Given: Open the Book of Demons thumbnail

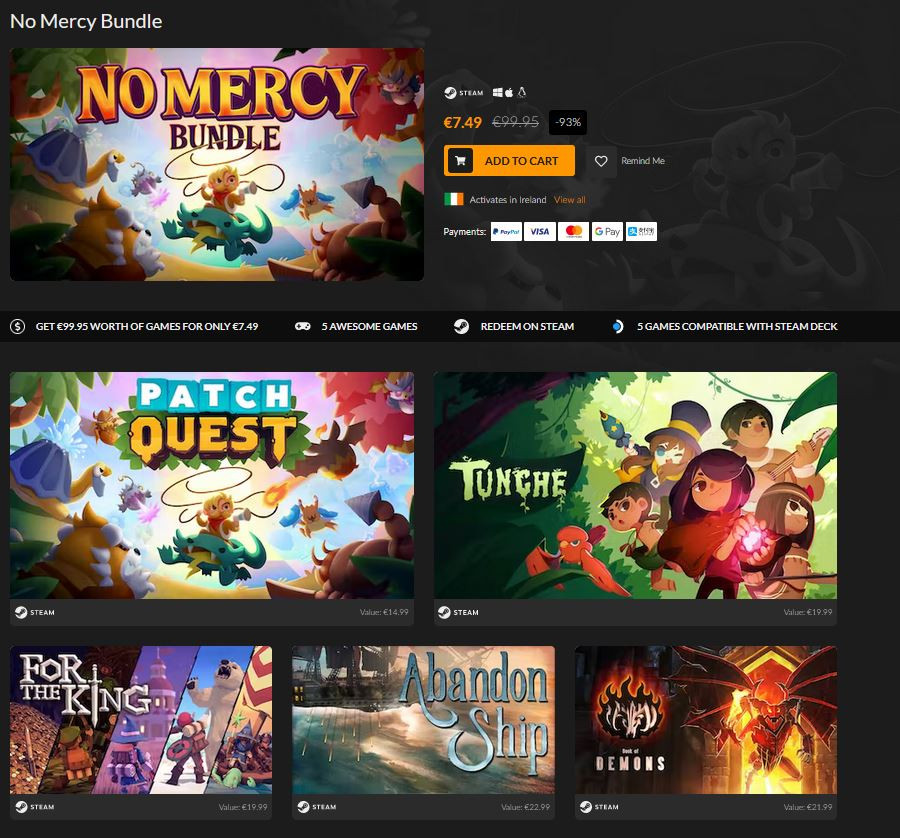Looking at the screenshot, I should [x=706, y=720].
